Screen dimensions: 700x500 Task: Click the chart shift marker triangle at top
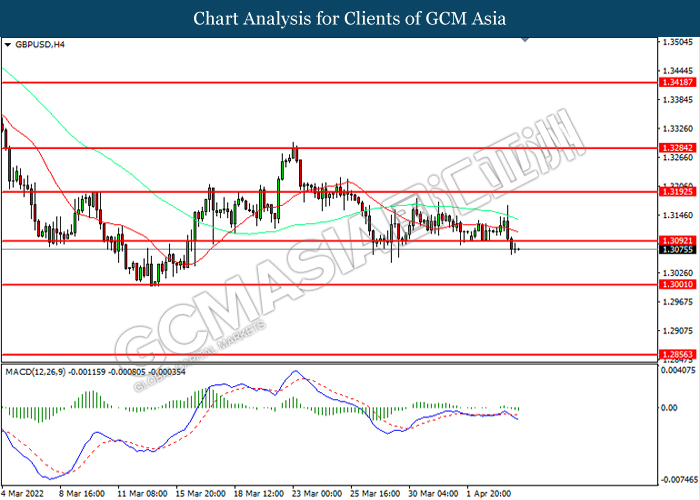pyautogui.click(x=525, y=40)
